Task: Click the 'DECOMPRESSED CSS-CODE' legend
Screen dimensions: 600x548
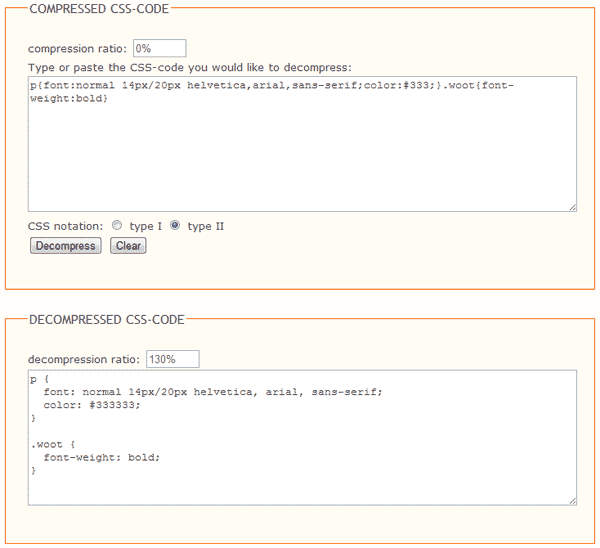Action: [107, 320]
